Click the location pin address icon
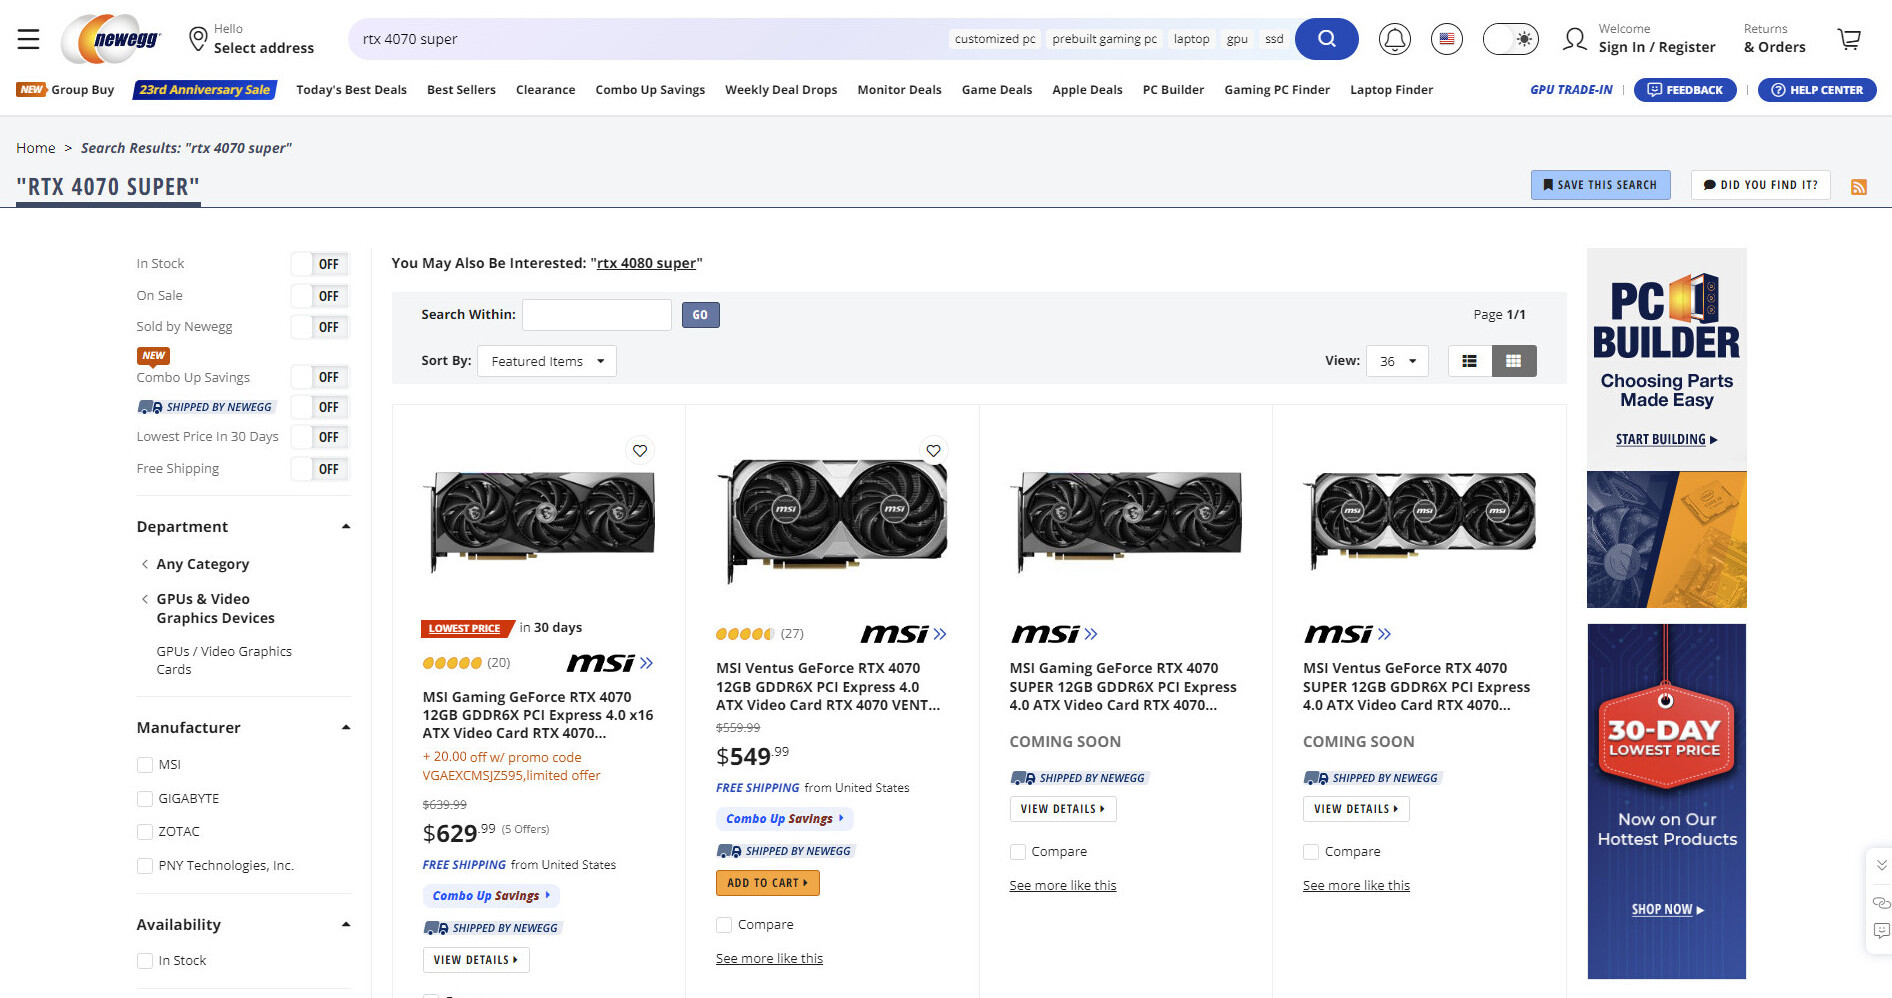Viewport: 1892px width, 998px height. pyautogui.click(x=198, y=39)
